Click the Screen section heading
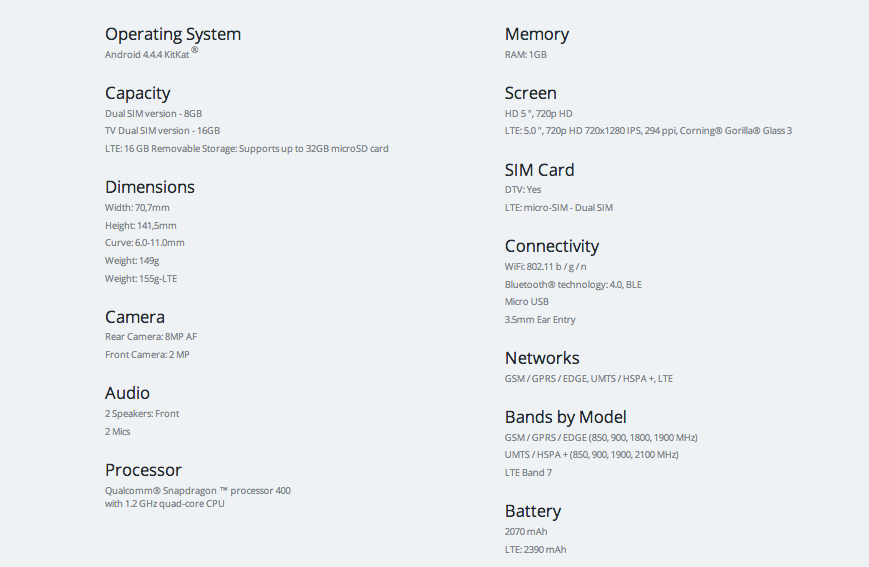The width and height of the screenshot is (869, 567). tap(530, 93)
